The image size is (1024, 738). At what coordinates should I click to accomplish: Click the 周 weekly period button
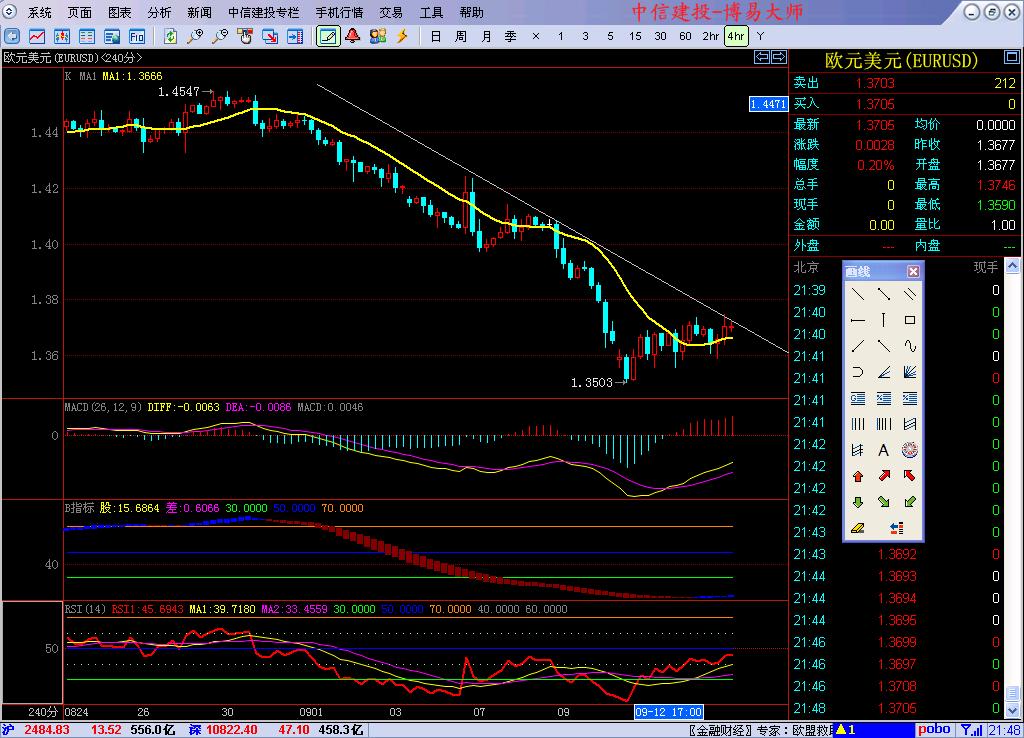[460, 36]
